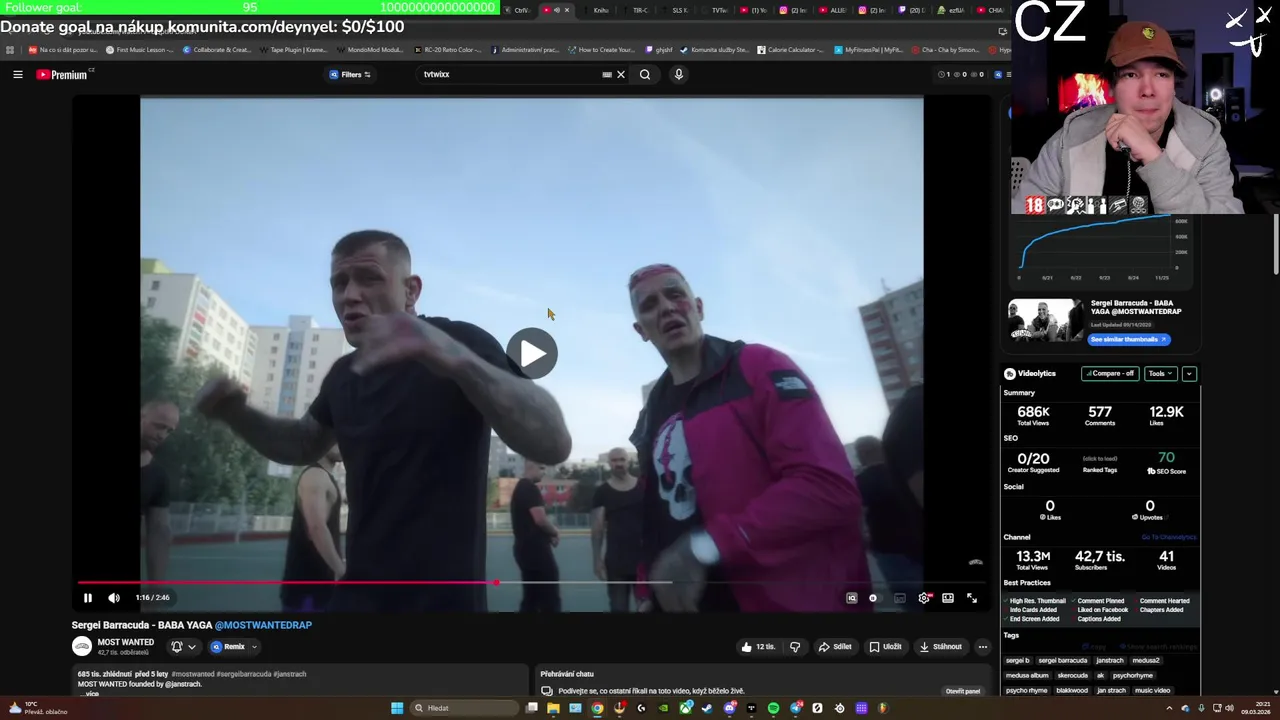Like the video with thumbs up
Image resolution: width=1280 pixels, height=720 pixels.
tap(758, 647)
